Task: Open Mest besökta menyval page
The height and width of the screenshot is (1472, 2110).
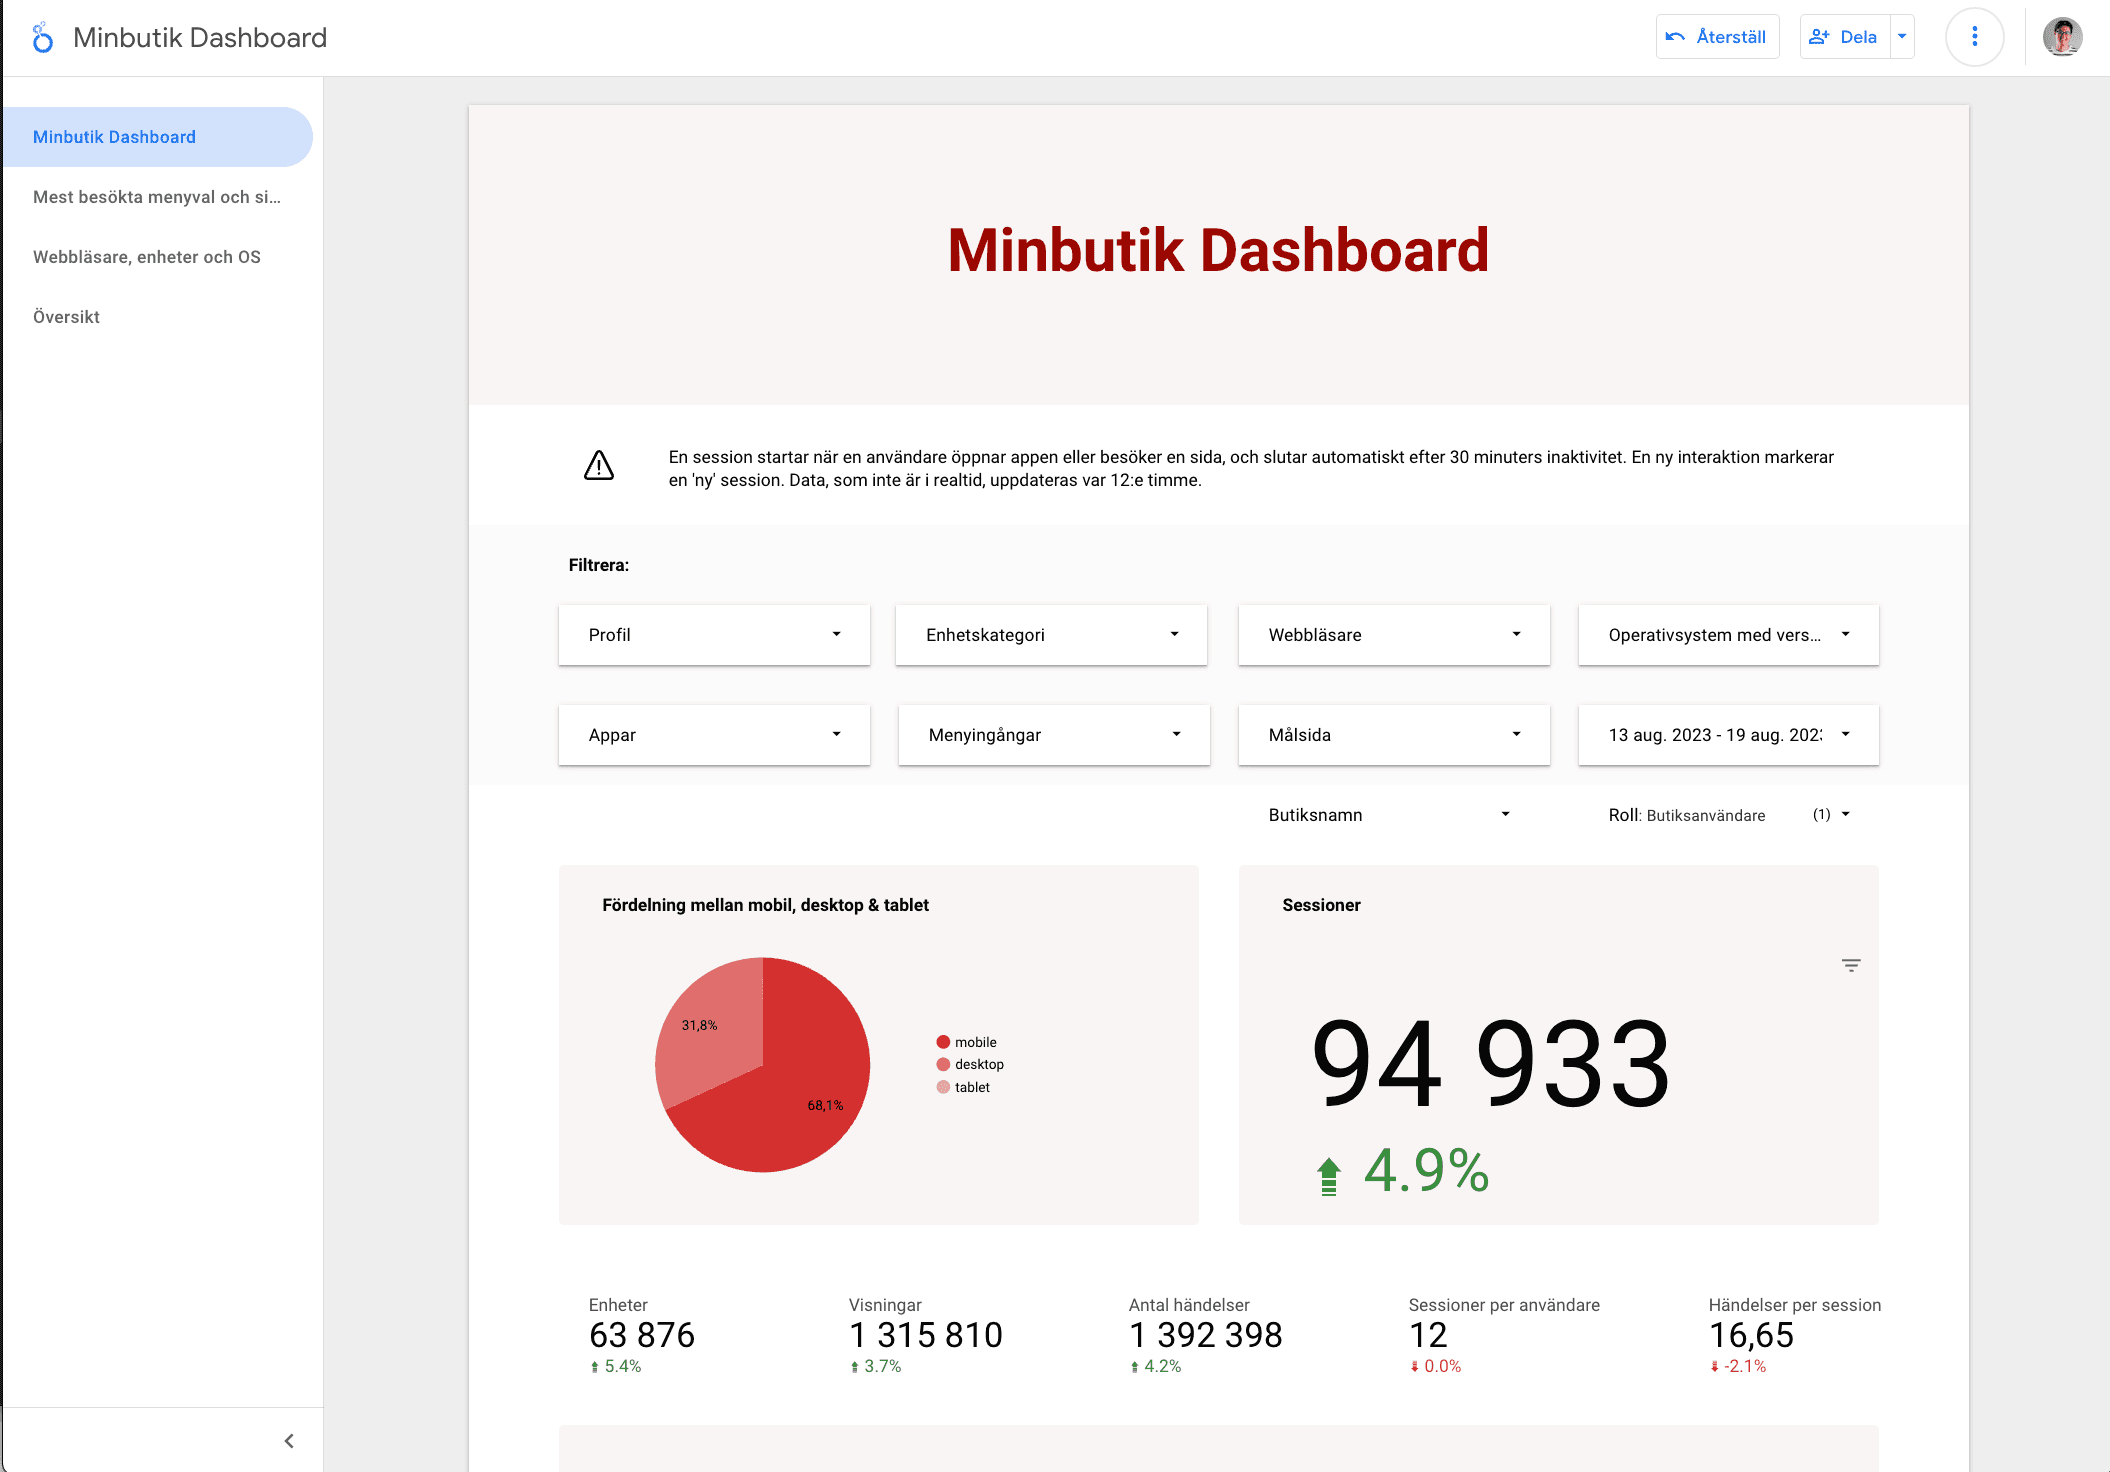Action: tap(156, 197)
